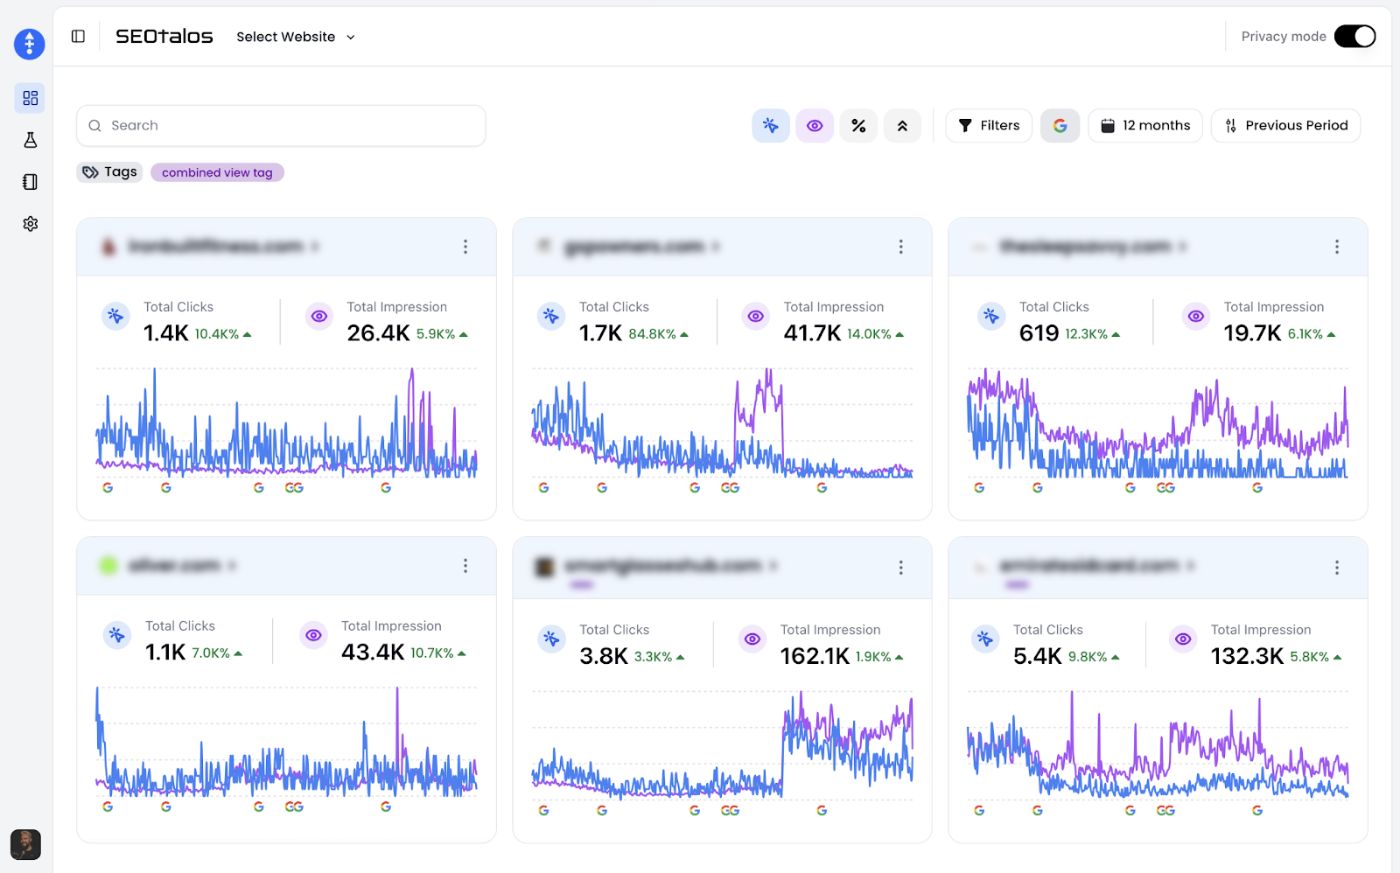The width and height of the screenshot is (1400, 873).
Task: Open the three-dot menu on last site card
Action: [1337, 568]
